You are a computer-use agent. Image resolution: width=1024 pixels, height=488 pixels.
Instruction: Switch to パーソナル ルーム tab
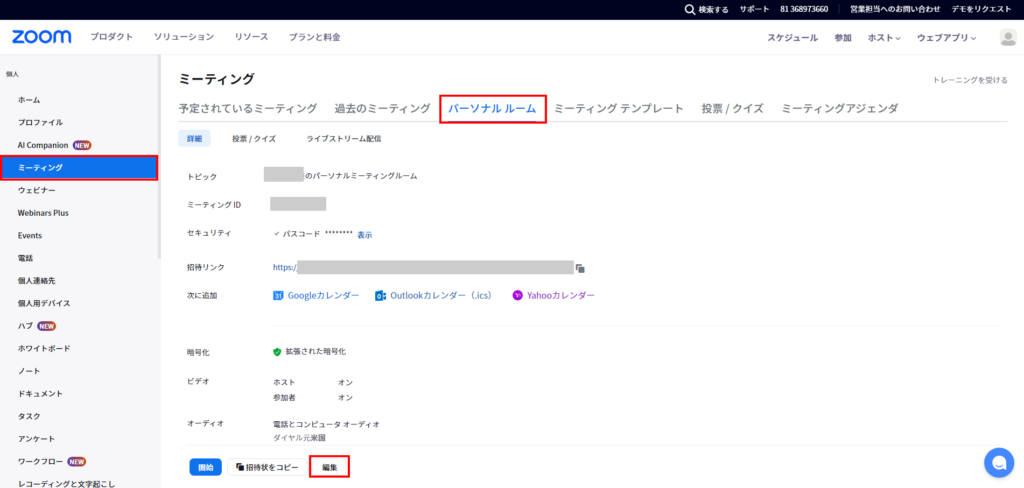click(x=492, y=108)
